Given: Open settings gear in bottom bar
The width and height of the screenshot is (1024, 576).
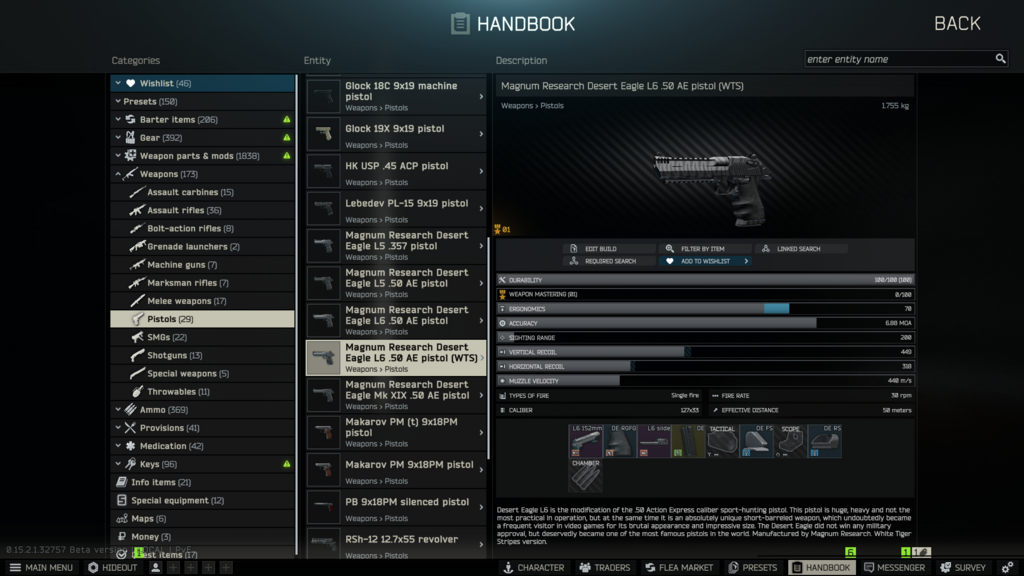Looking at the screenshot, I should (1007, 567).
